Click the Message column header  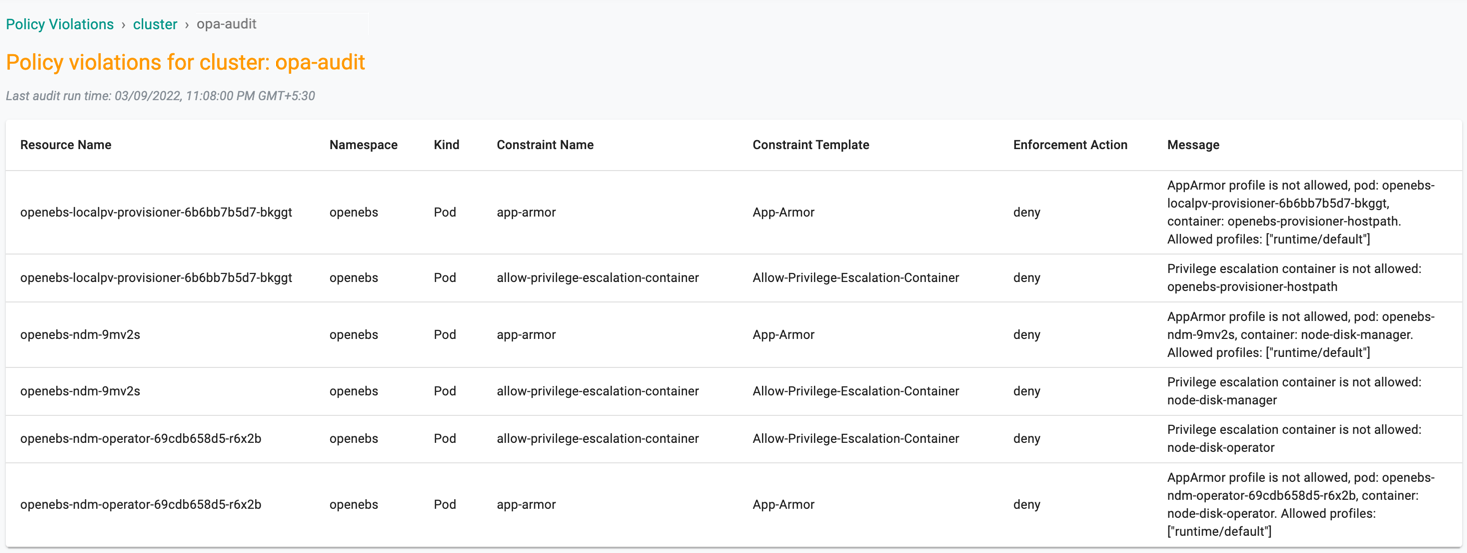point(1193,145)
